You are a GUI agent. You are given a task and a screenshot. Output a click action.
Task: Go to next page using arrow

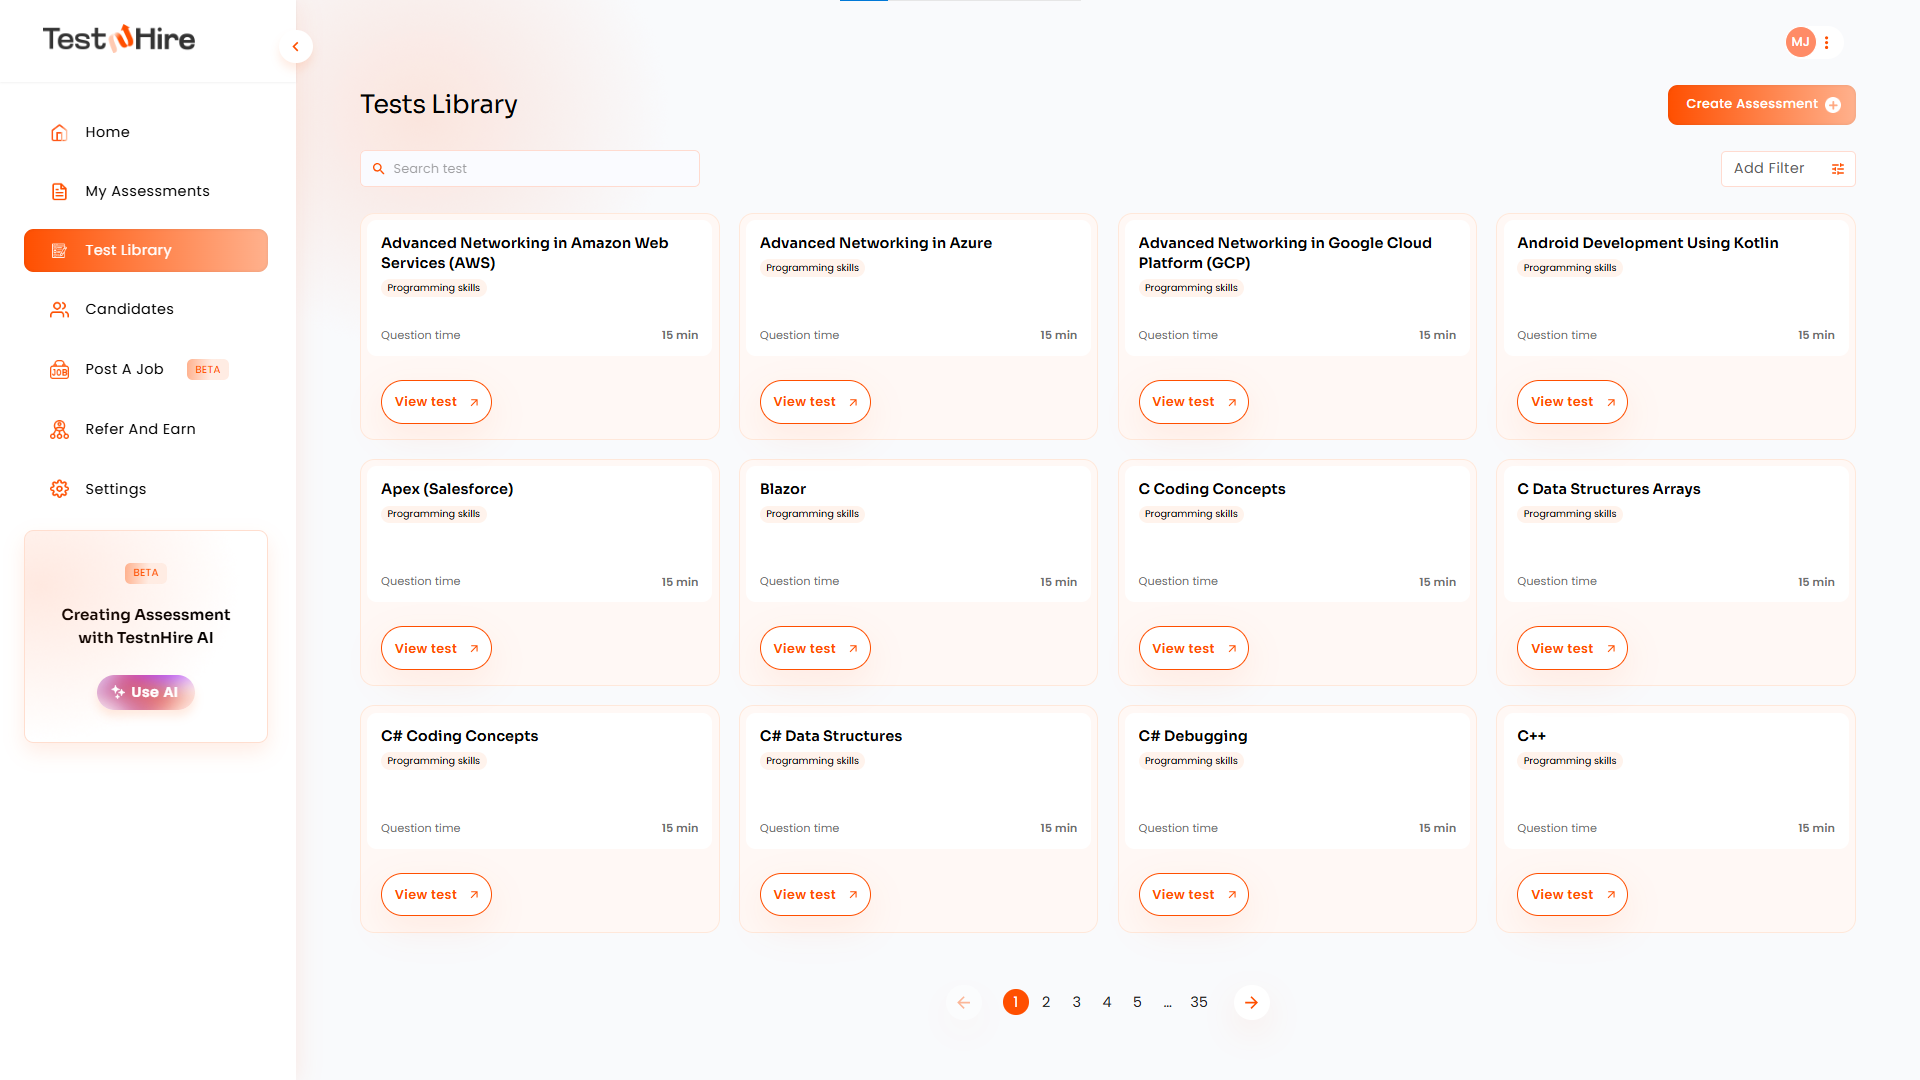tap(1251, 1002)
